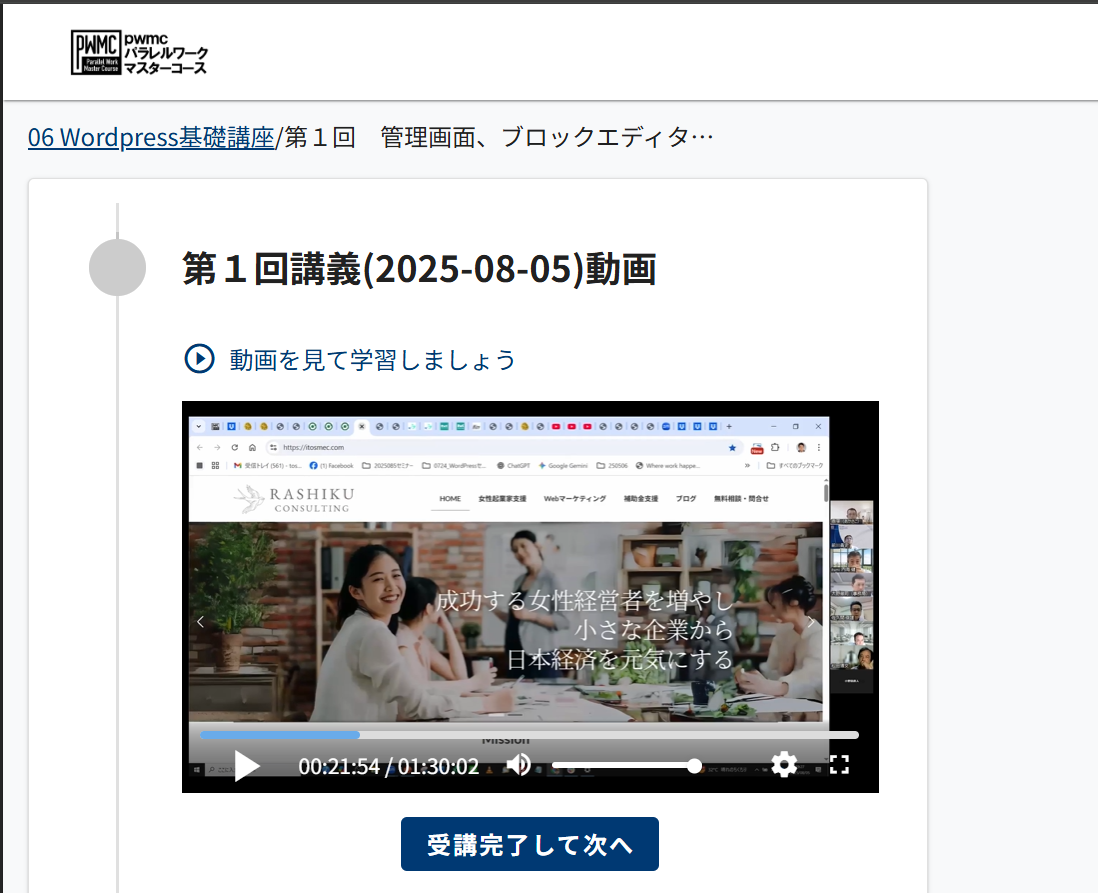Image resolution: width=1098 pixels, height=893 pixels.
Task: Open the 06 Wordpress基礎講座 breadcrumb link
Action: click(x=151, y=137)
